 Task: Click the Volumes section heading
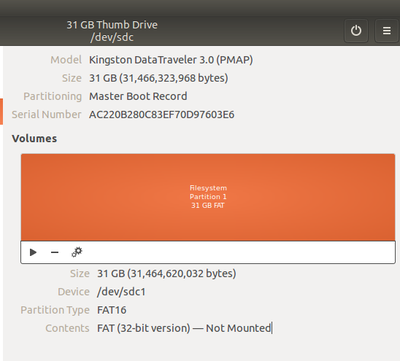(34, 138)
